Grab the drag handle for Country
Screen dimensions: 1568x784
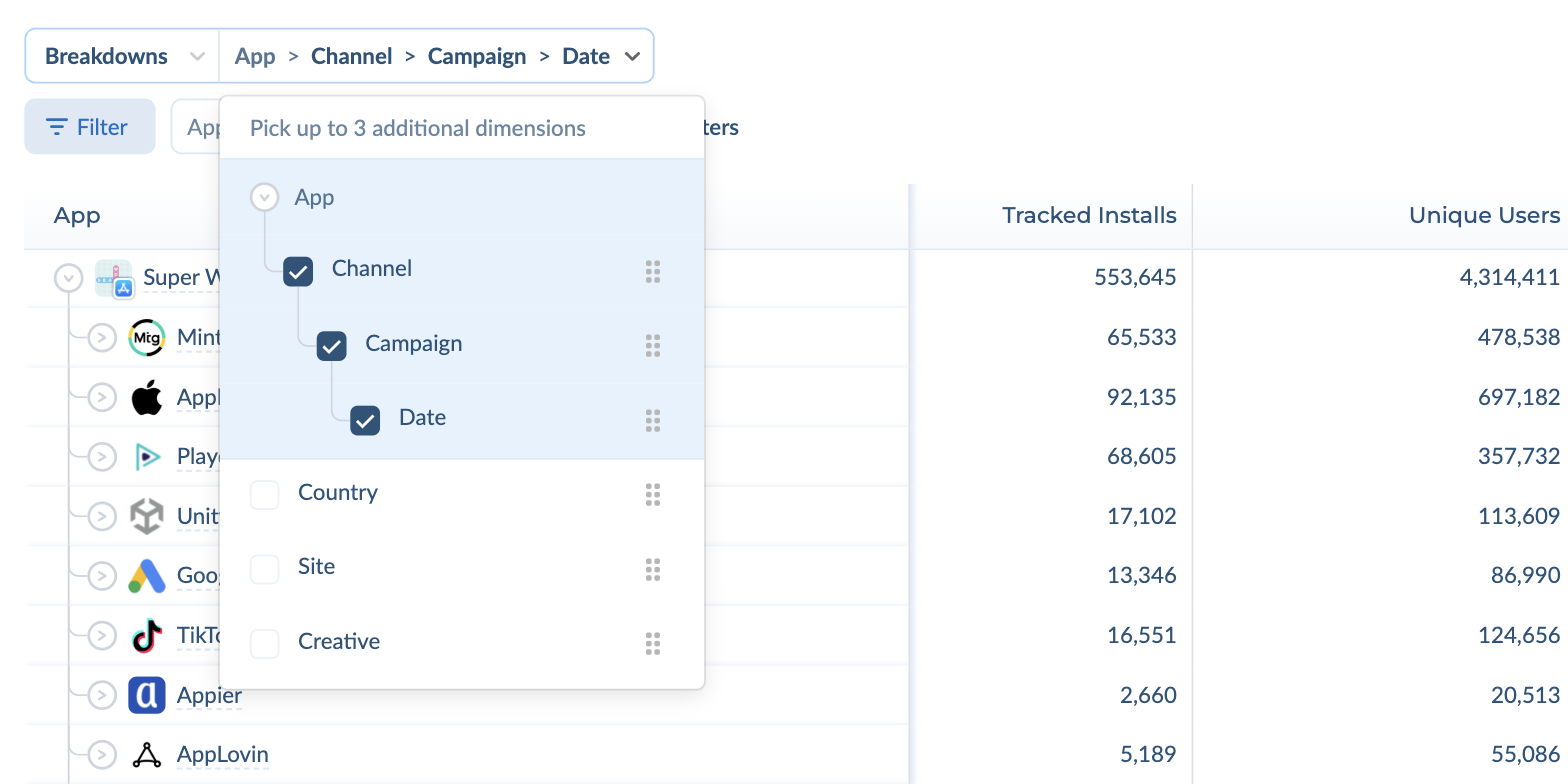[x=653, y=495]
